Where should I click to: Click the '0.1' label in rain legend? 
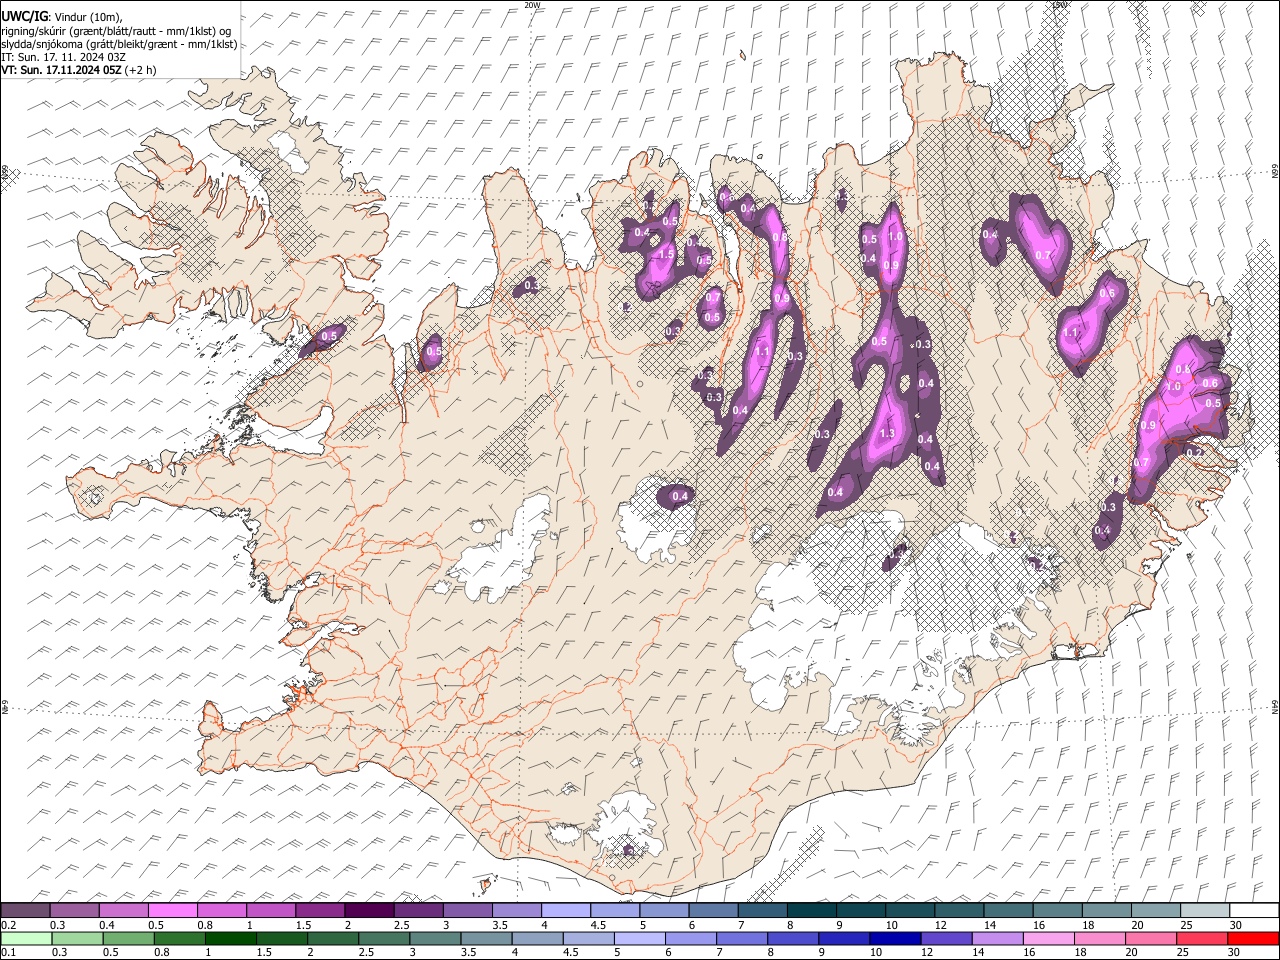coord(7,952)
